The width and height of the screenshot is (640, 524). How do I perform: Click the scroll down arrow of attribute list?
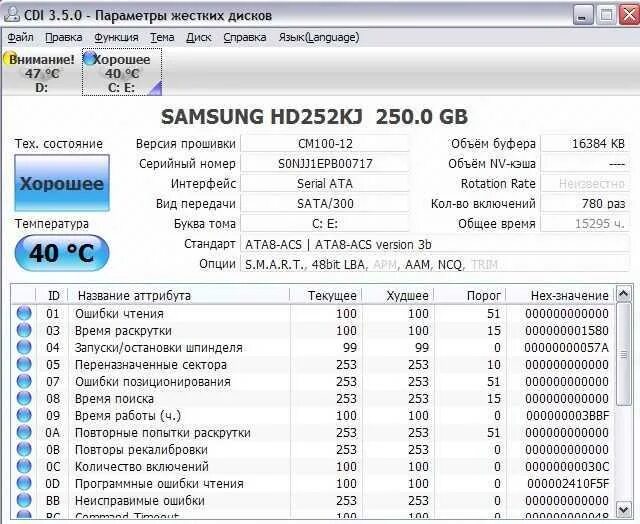click(x=623, y=509)
